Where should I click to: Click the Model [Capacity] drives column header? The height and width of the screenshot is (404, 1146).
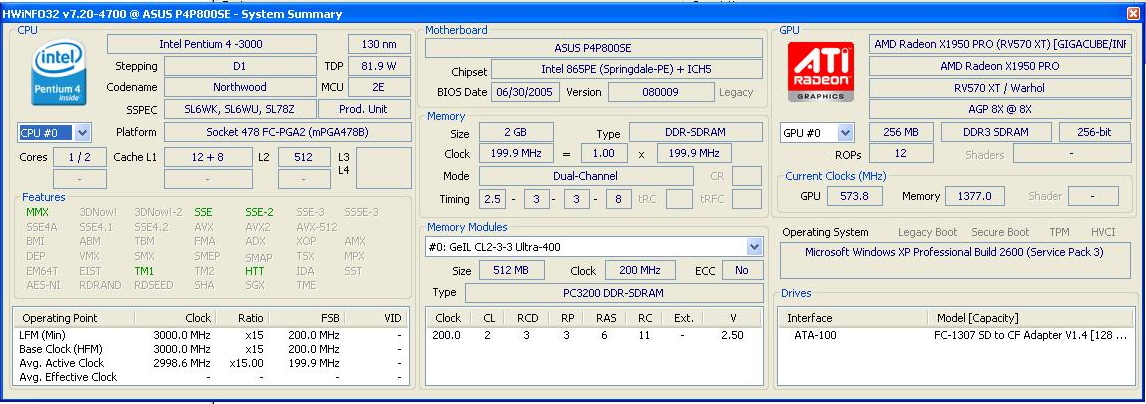(x=976, y=318)
